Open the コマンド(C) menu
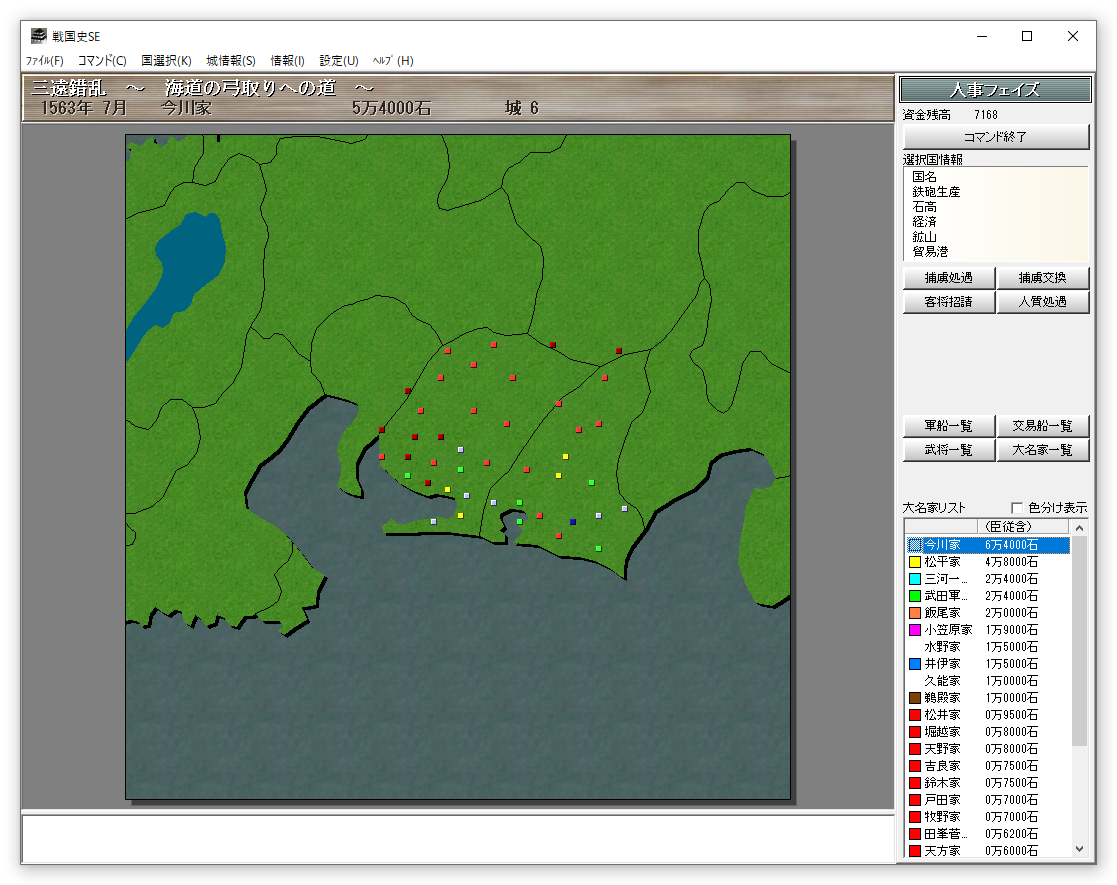1117x885 pixels. (x=102, y=61)
